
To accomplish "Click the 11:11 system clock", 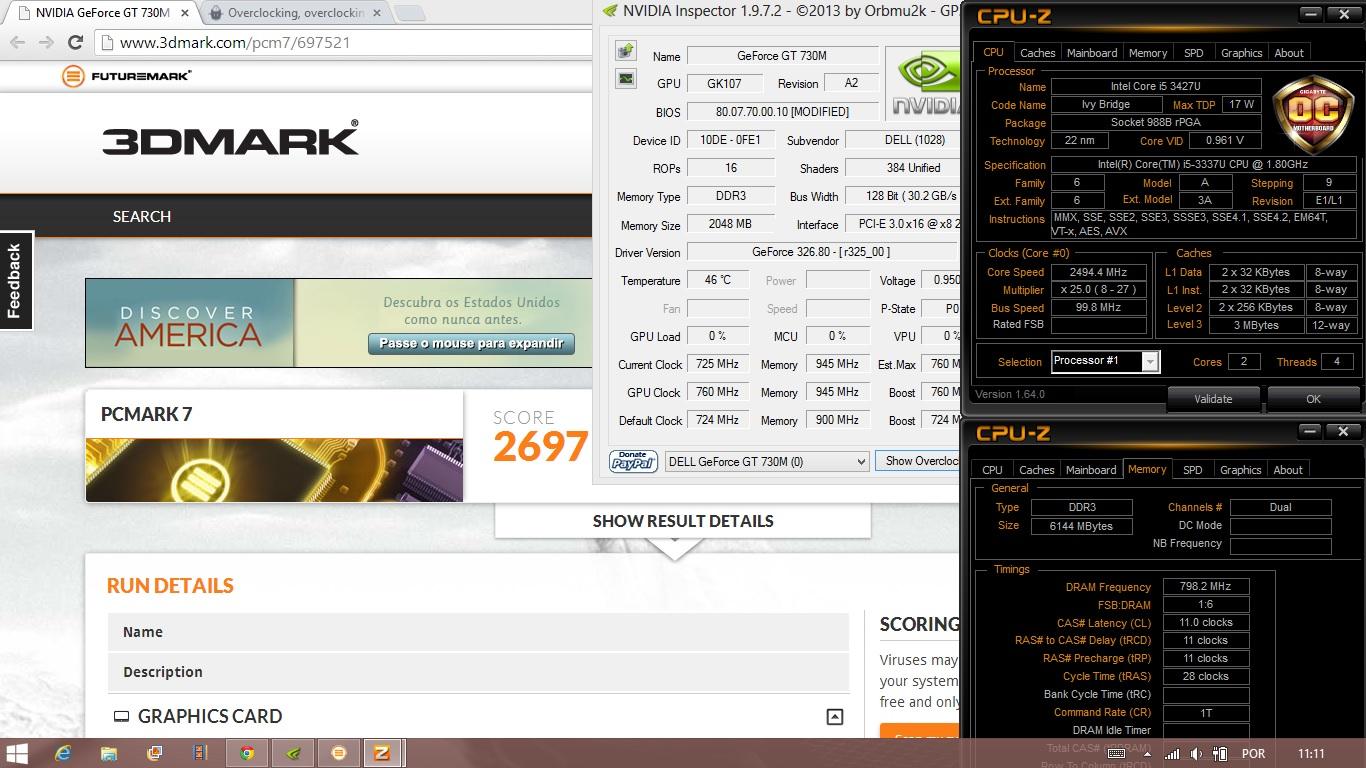I will [x=1311, y=754].
